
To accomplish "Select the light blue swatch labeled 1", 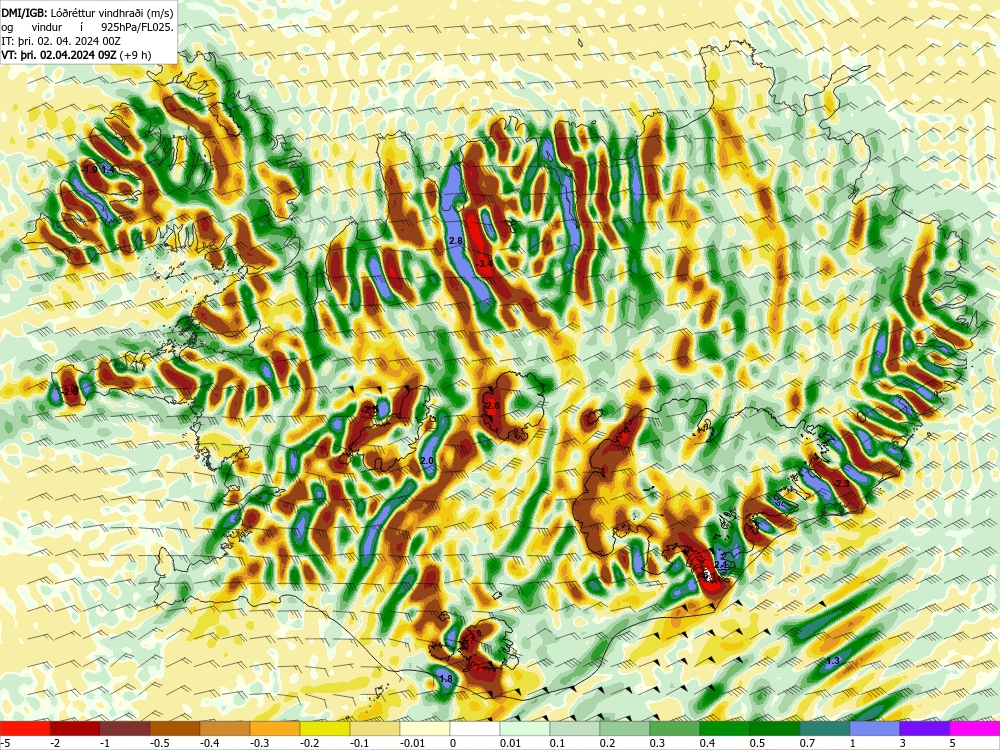I will 875,728.
